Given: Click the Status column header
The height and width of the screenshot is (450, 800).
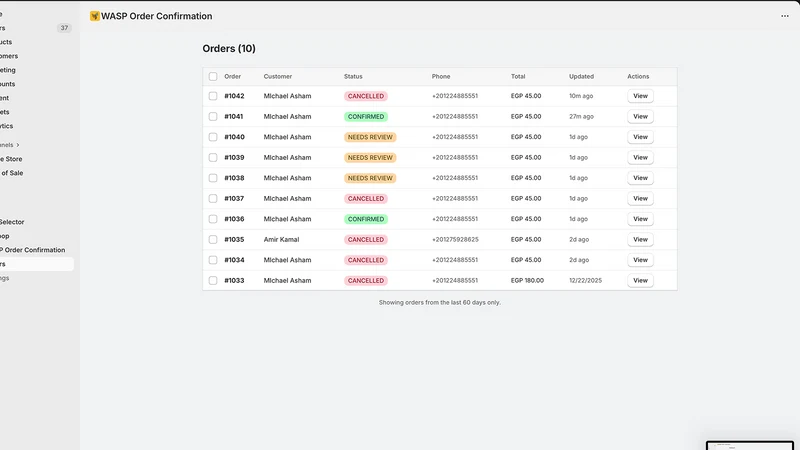Looking at the screenshot, I should [x=353, y=77].
